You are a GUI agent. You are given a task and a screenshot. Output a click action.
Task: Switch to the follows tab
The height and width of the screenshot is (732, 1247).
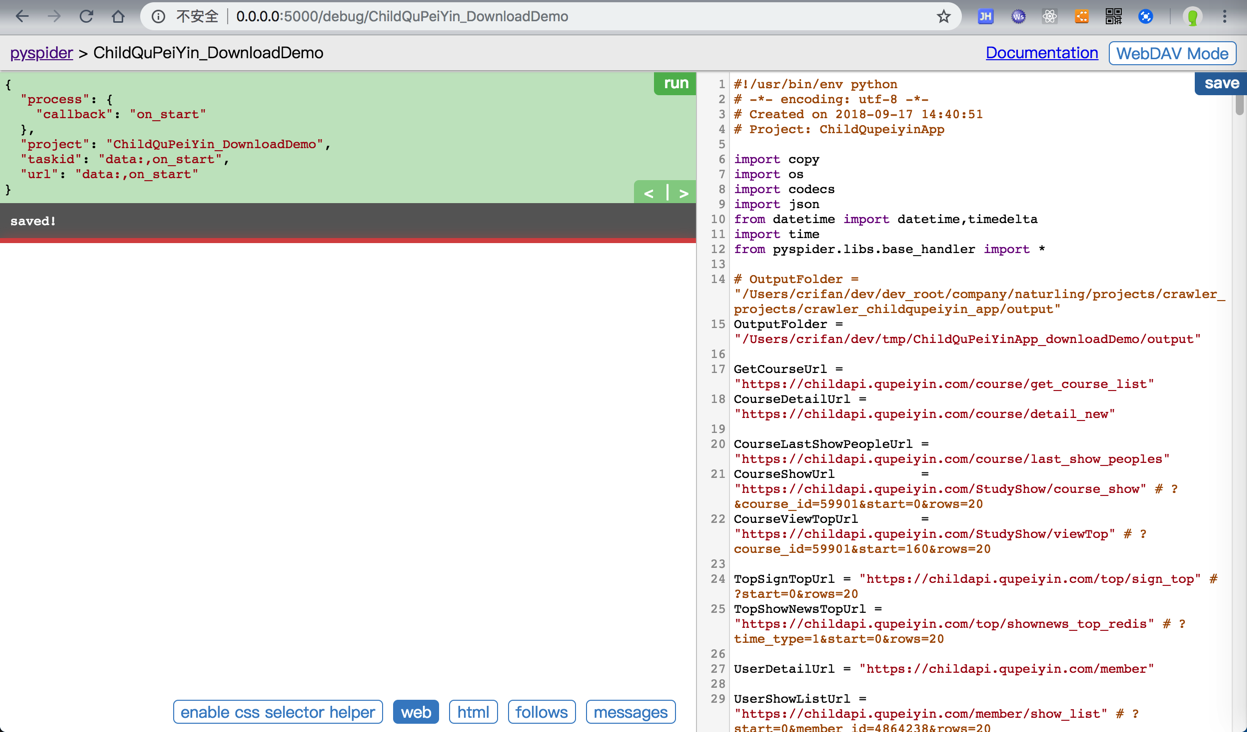[541, 712]
